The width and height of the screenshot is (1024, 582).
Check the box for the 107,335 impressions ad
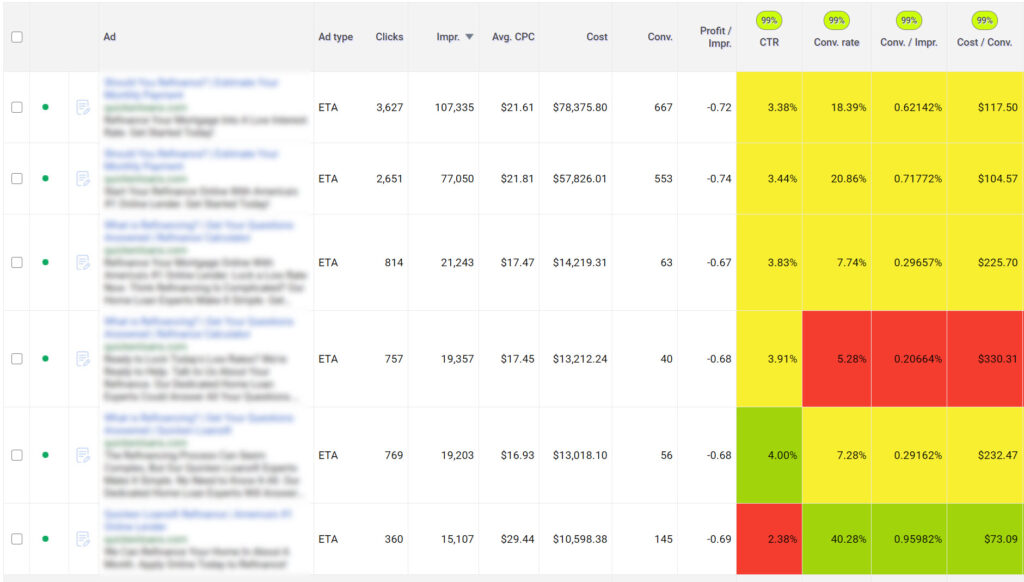point(17,107)
